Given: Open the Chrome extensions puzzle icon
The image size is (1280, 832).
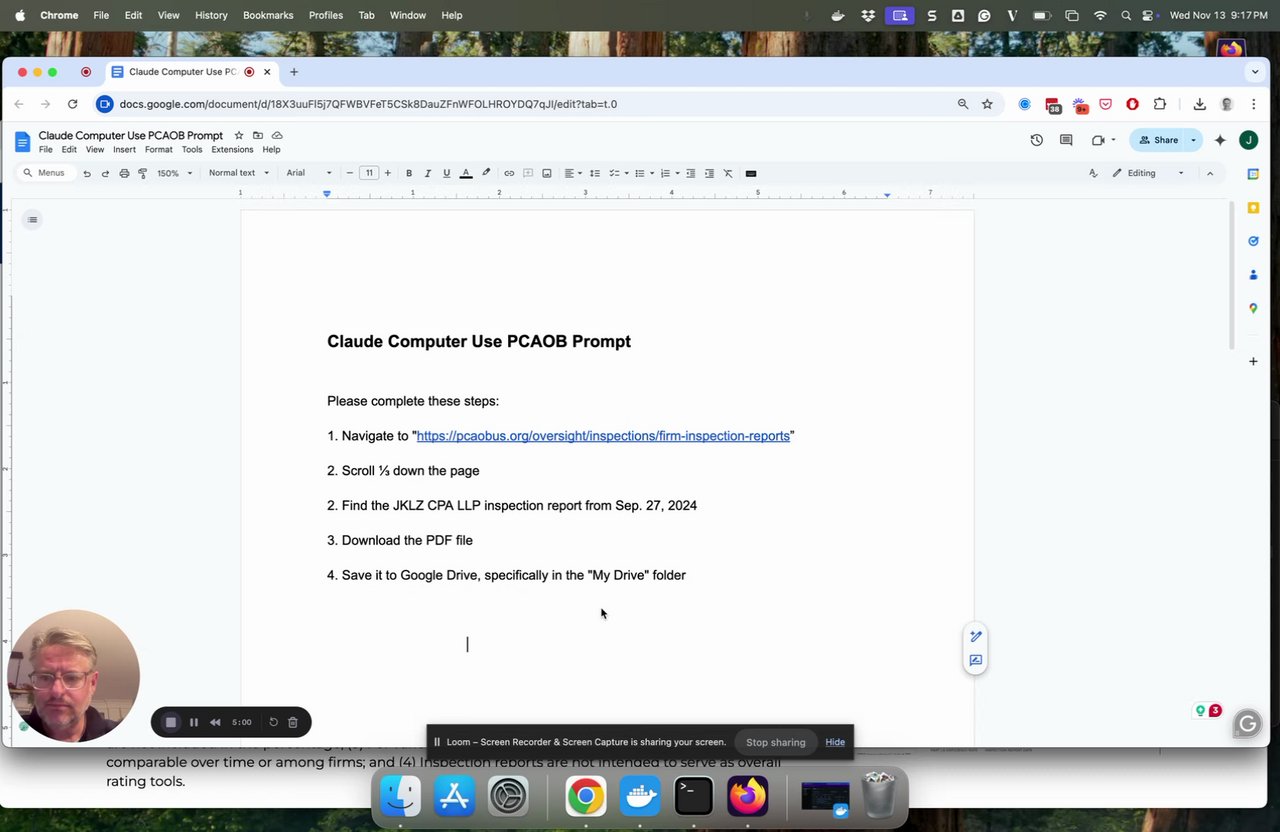Looking at the screenshot, I should 1160,104.
